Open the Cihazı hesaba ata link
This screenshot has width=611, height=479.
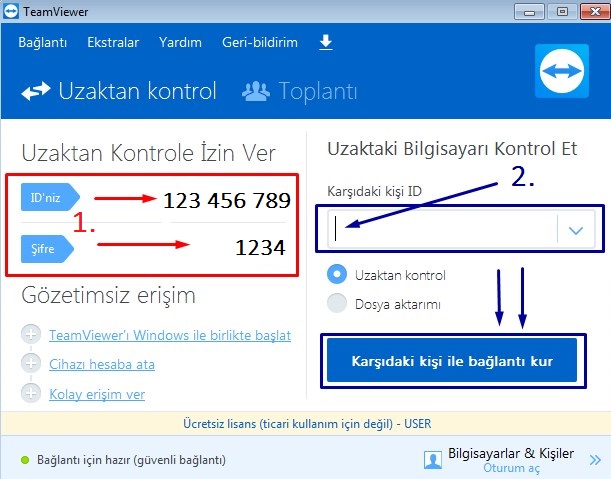(x=102, y=364)
